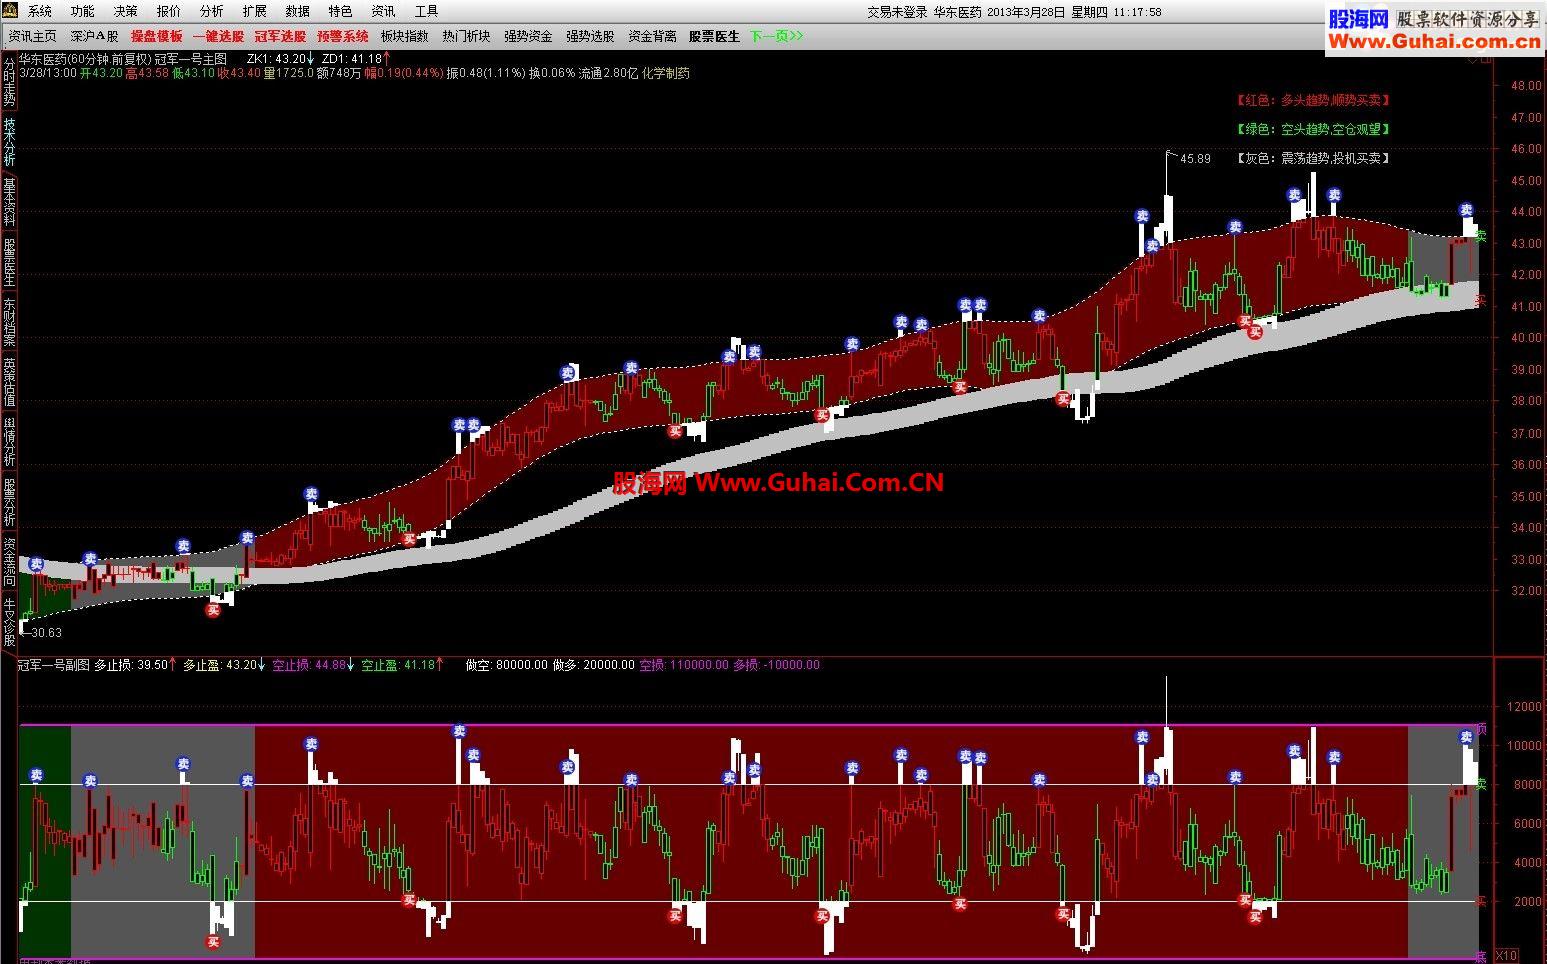This screenshot has height=964, width=1547.
Task: Go to 资讯主页 in the toolbar
Action: pyautogui.click(x=33, y=36)
